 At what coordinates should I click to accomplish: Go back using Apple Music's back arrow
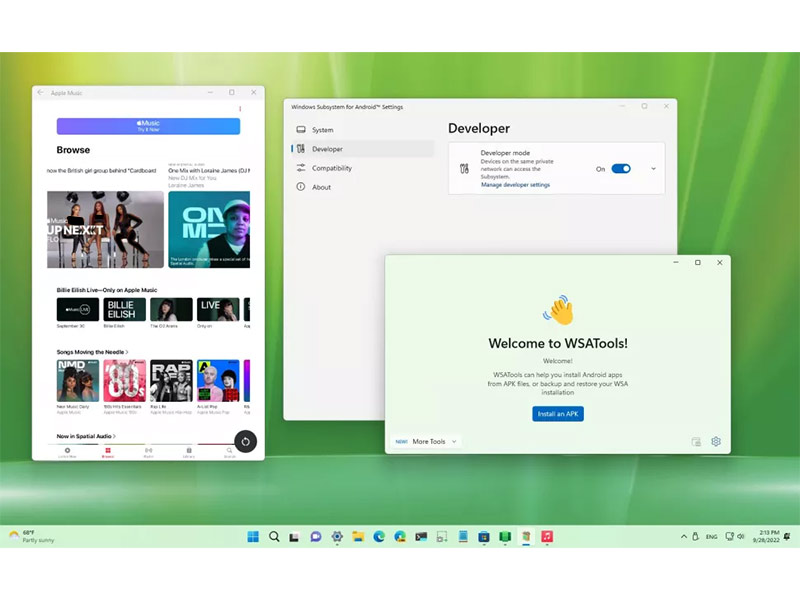coord(41,92)
